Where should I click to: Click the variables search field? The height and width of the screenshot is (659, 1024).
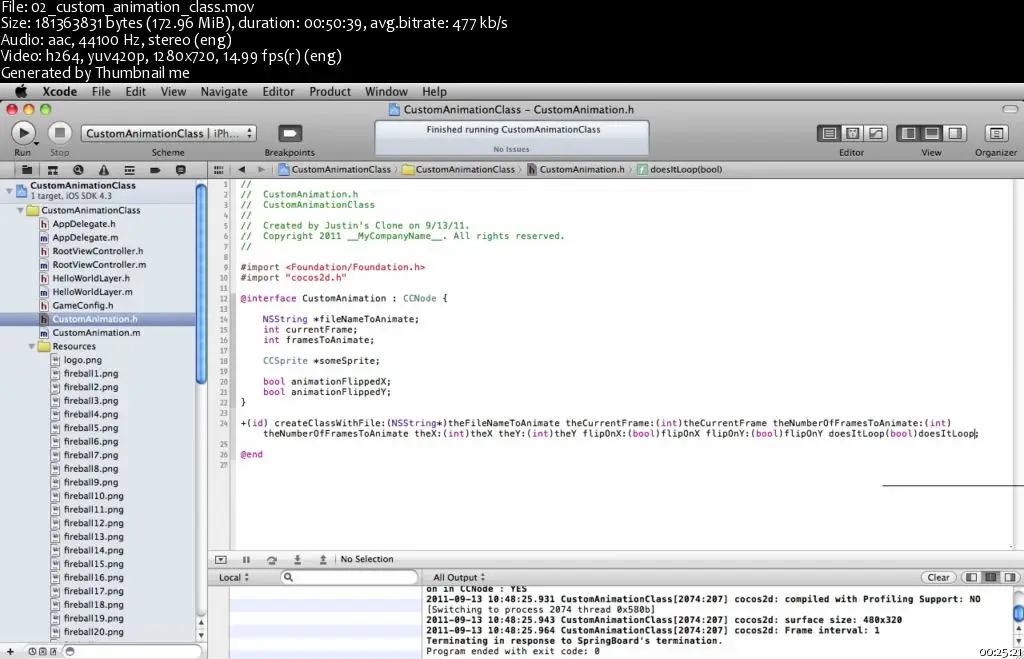pyautogui.click(x=349, y=578)
